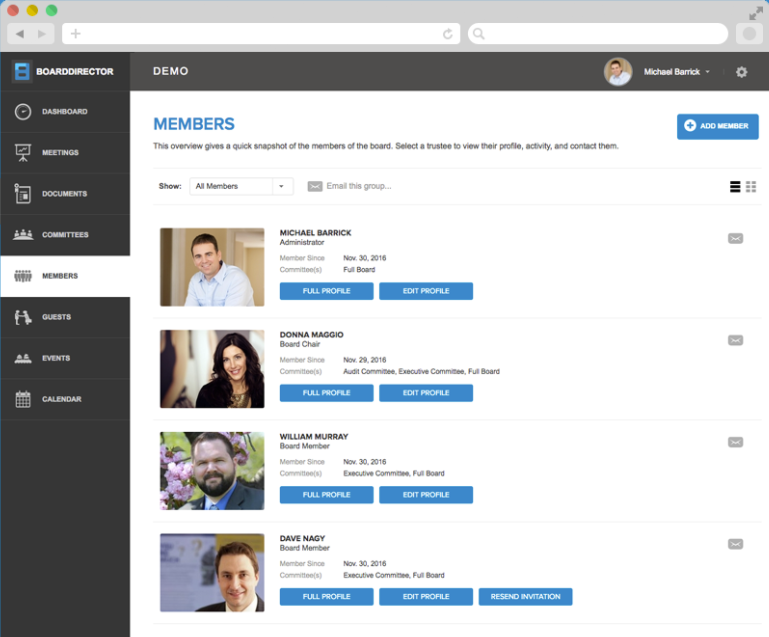Open settings with the gear icon
769x637 pixels.
point(742,72)
